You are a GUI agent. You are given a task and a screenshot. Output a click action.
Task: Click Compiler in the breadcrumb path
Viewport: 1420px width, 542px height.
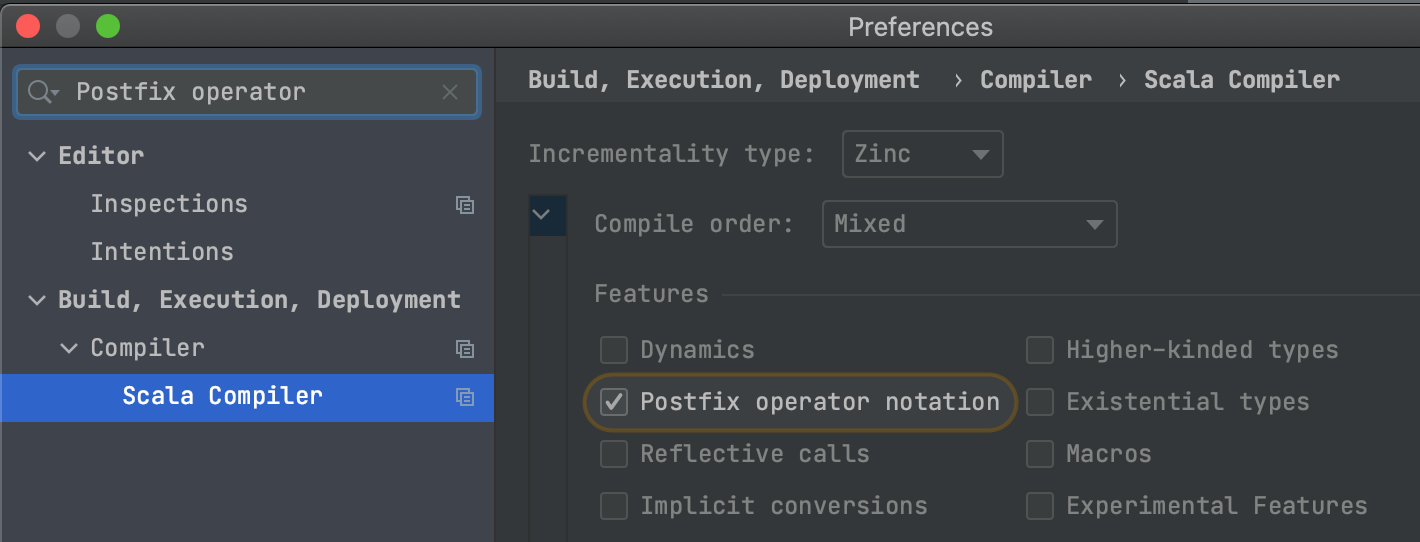pyautogui.click(x=1036, y=80)
